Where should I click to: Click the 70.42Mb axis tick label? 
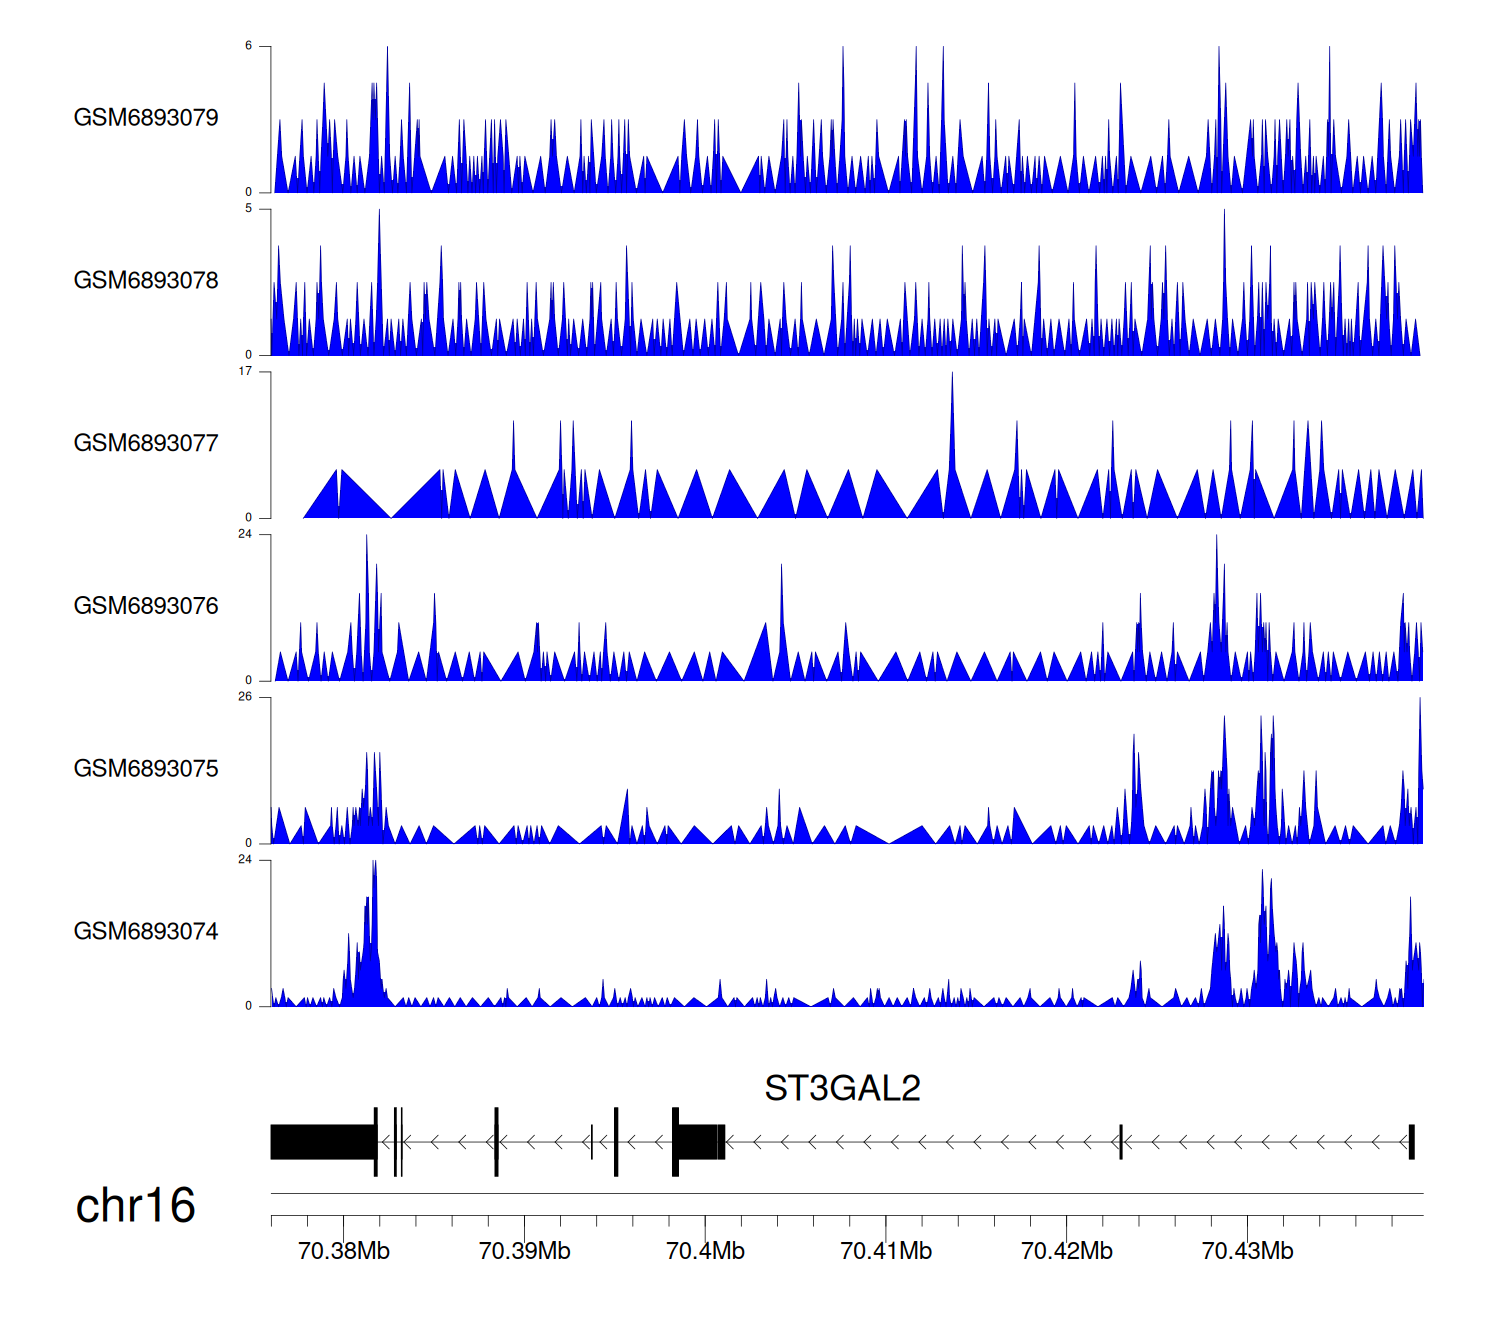point(1066,1251)
